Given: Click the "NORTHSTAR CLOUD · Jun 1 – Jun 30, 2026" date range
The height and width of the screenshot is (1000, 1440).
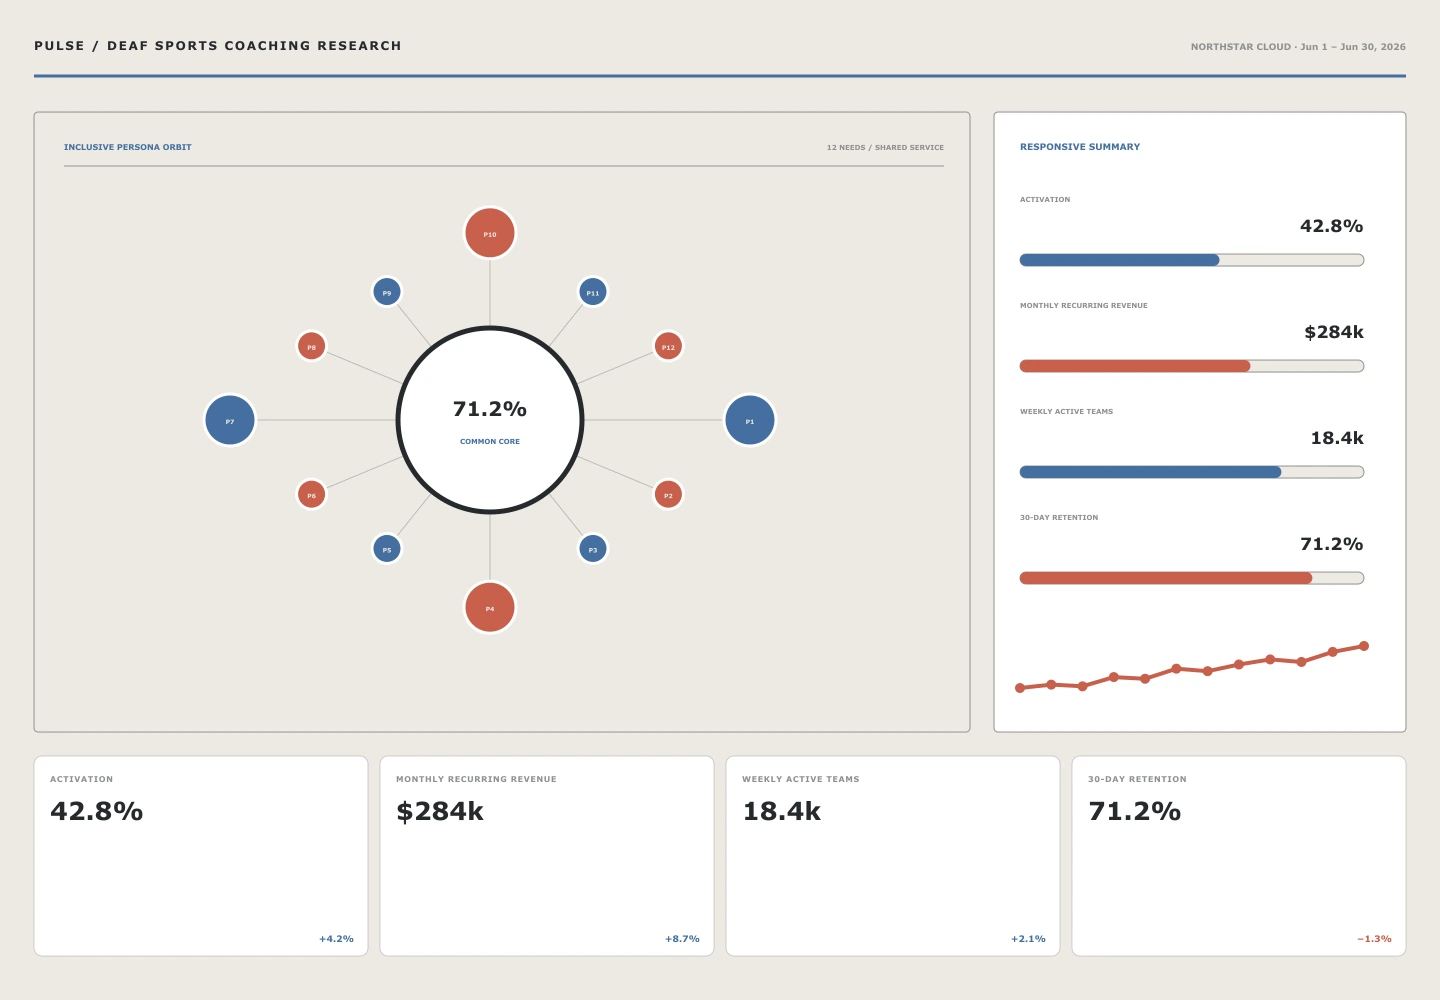Looking at the screenshot, I should (x=1298, y=47).
